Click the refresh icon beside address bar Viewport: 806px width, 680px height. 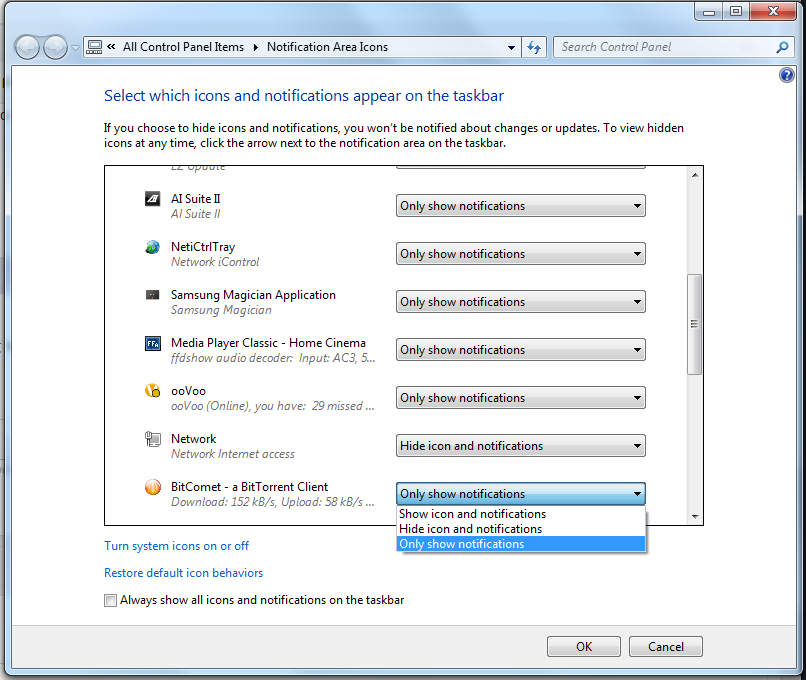pos(534,47)
